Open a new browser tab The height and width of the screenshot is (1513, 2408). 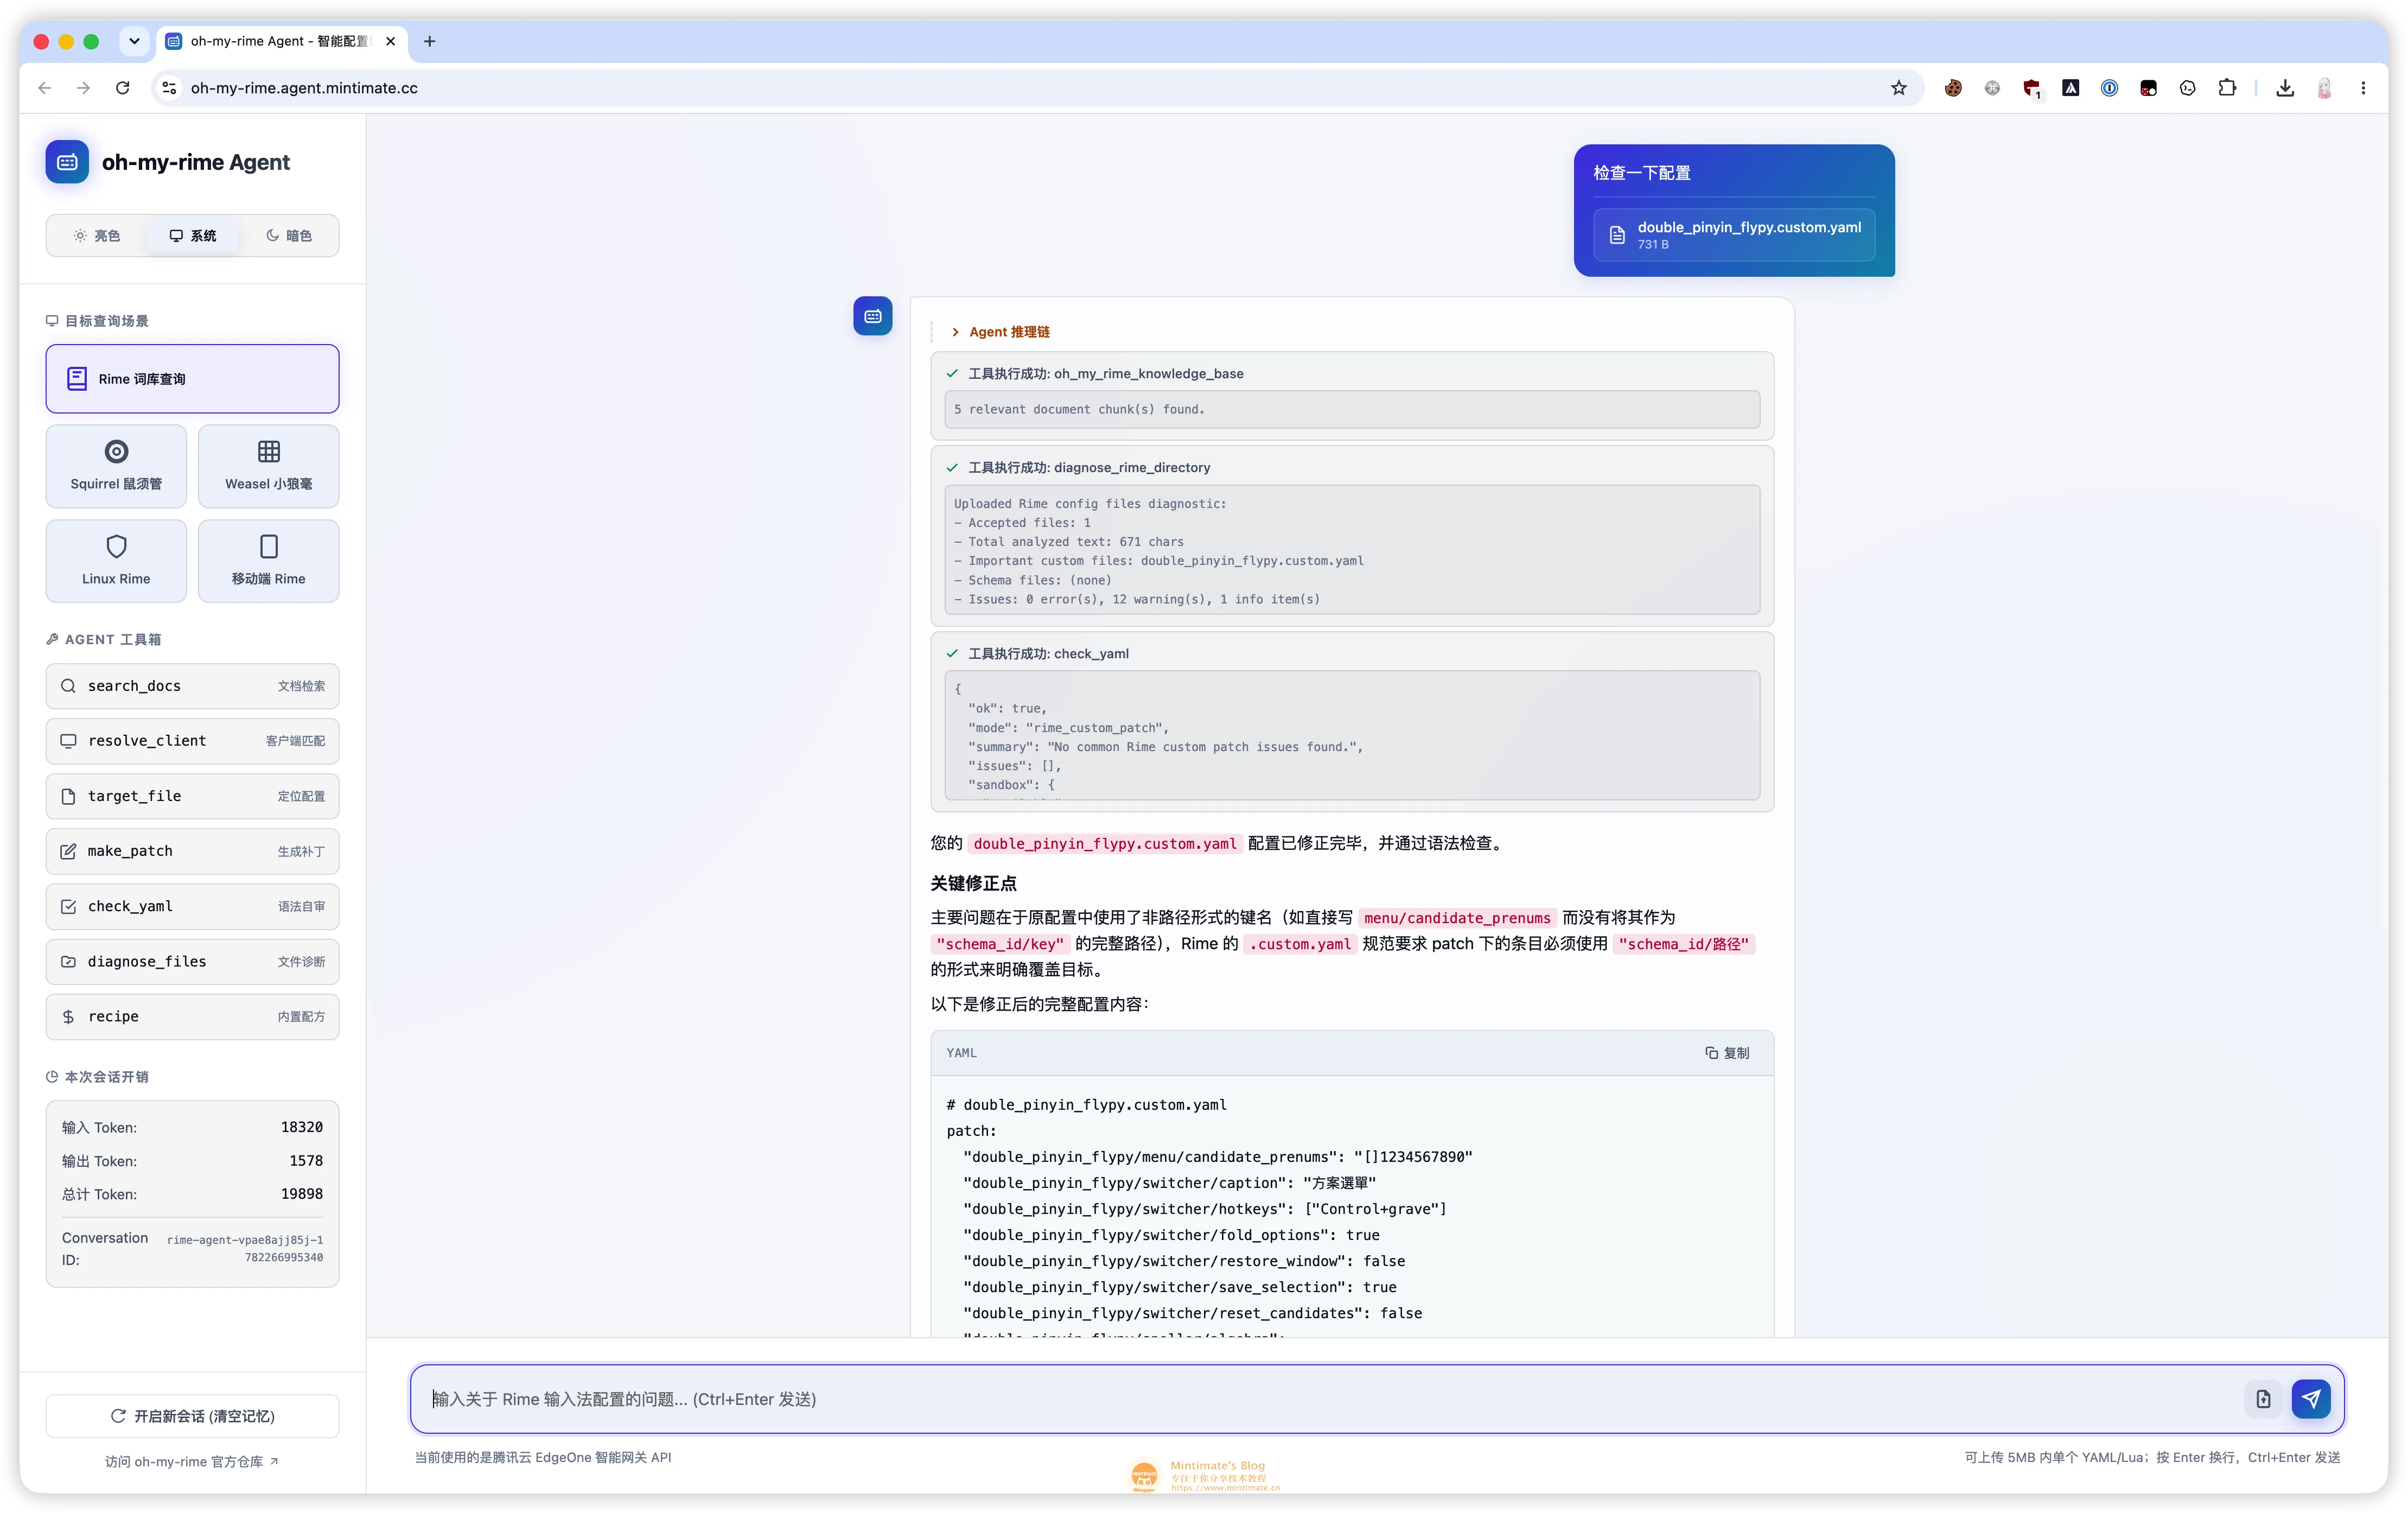(430, 41)
